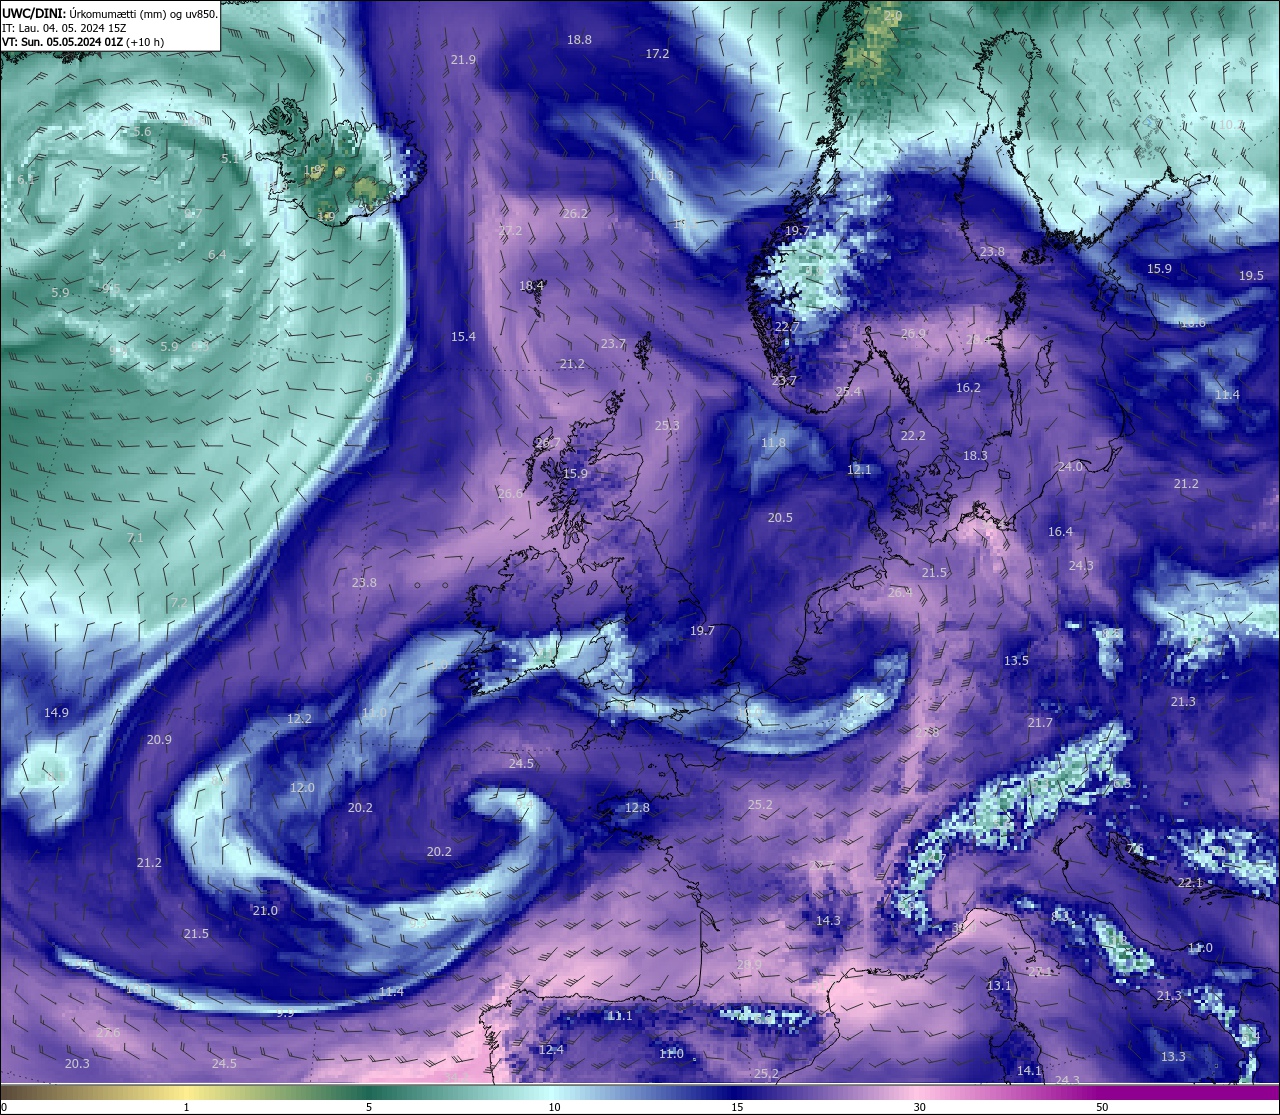This screenshot has width=1280, height=1115.
Task: Pick the 14.3 value label
Action: [x=828, y=921]
